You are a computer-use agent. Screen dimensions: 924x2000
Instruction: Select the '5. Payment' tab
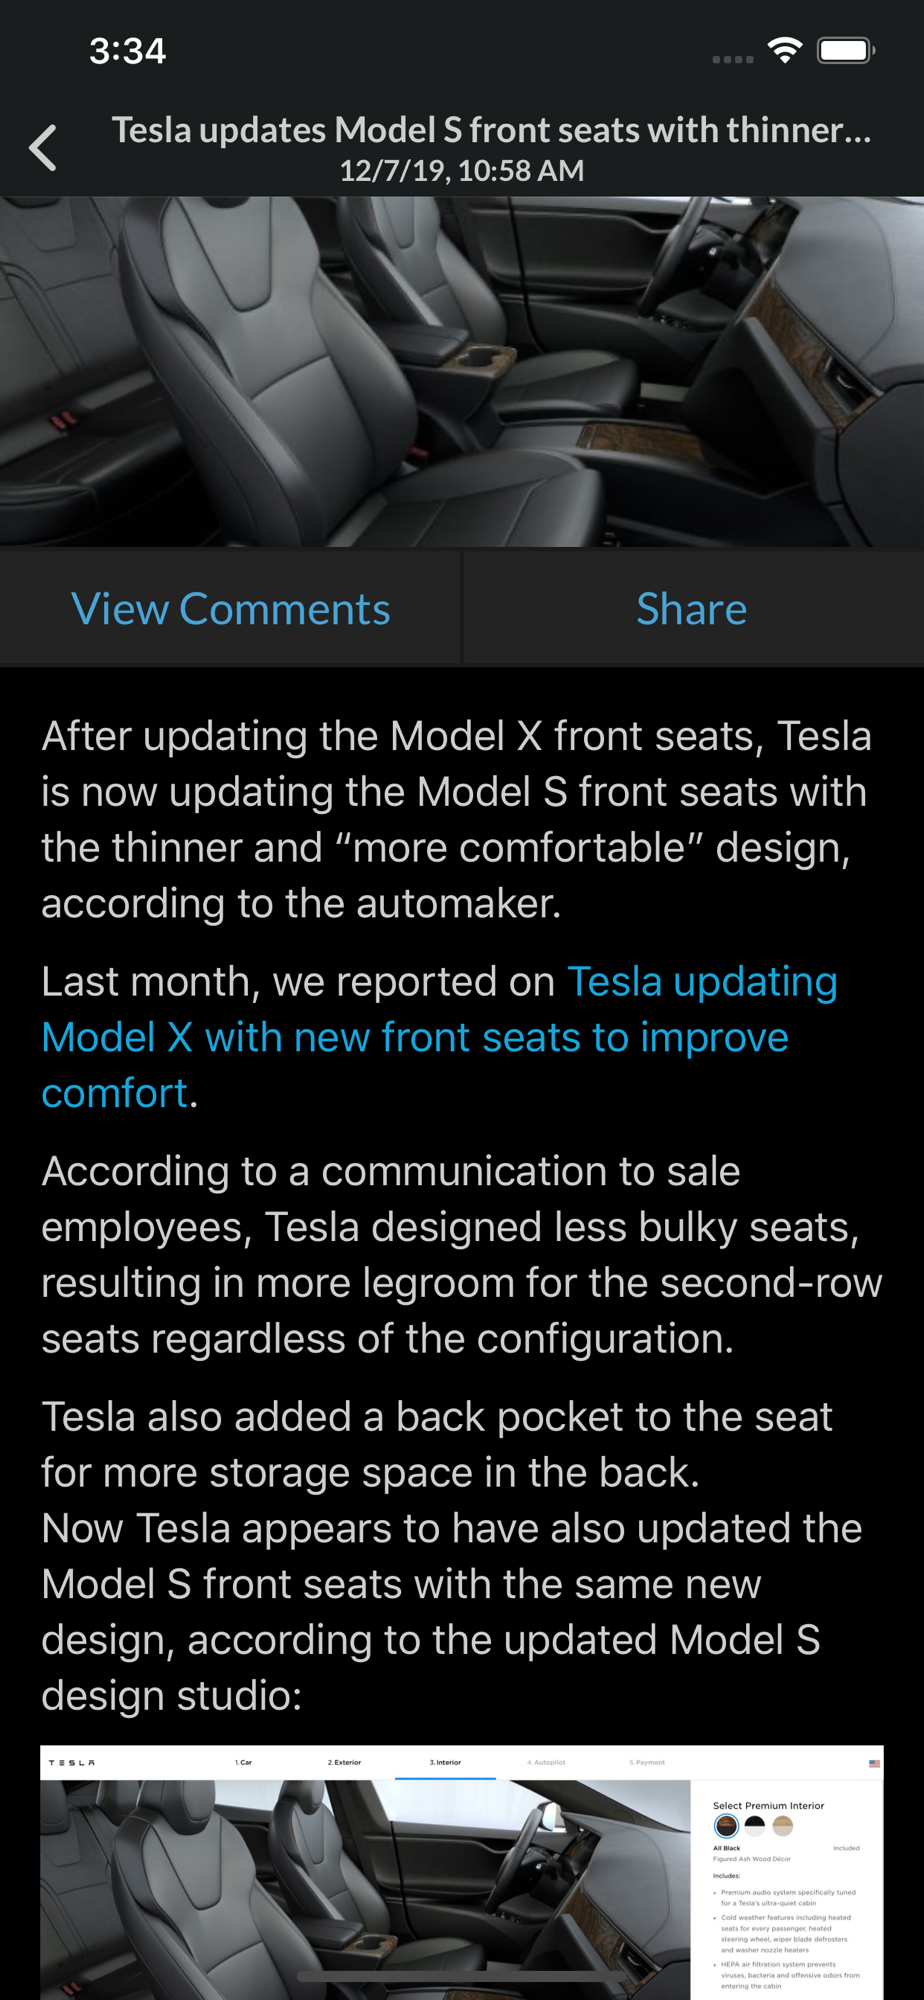click(x=647, y=1762)
